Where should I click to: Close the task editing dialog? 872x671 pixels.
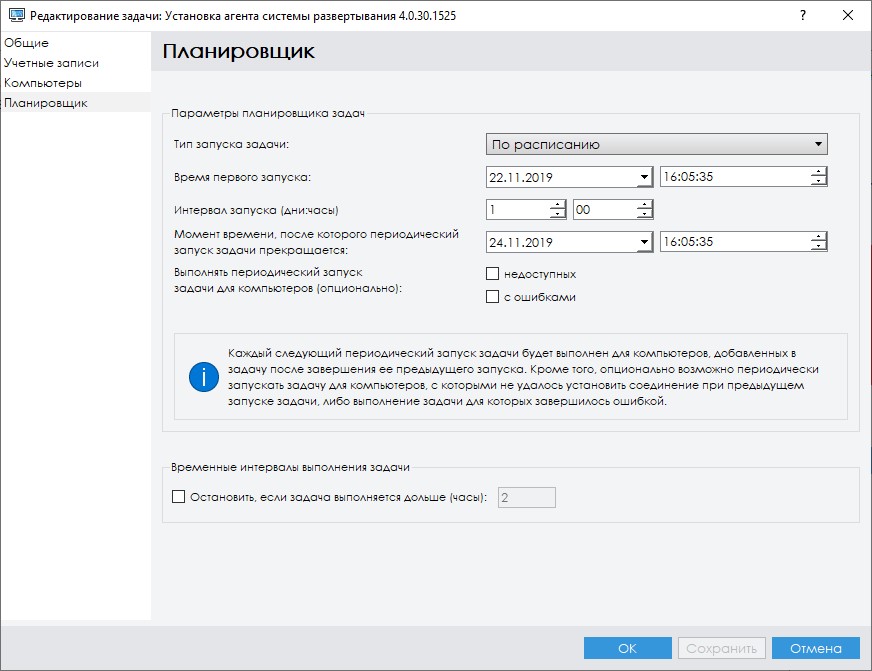(848, 15)
